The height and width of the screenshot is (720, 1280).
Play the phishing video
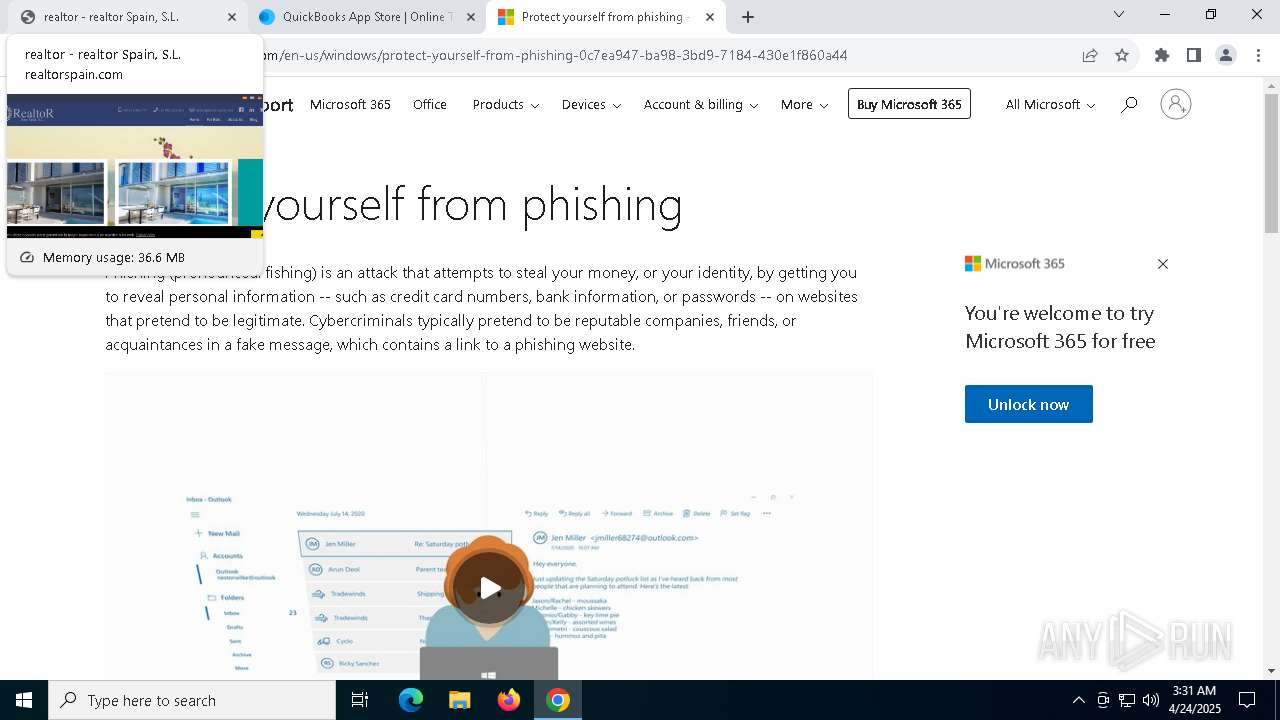[489, 588]
